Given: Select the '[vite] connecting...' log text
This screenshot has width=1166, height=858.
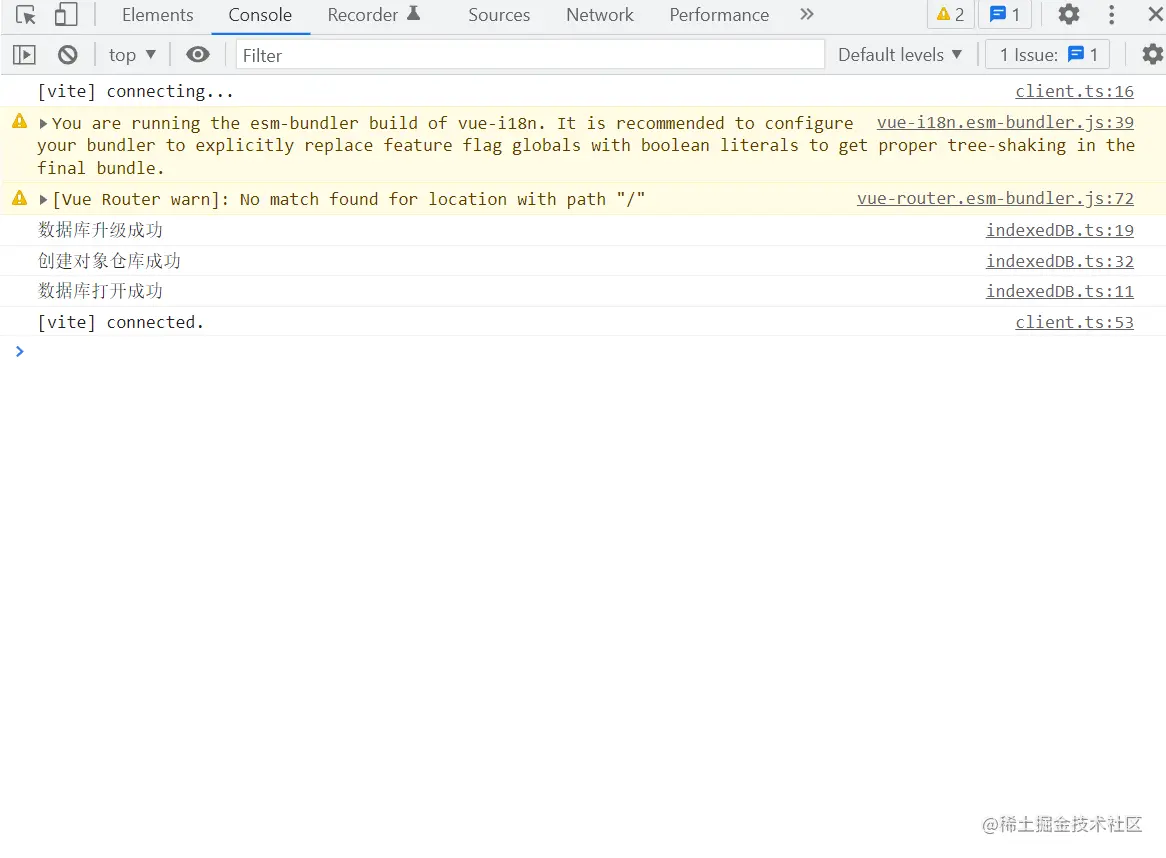Looking at the screenshot, I should click(135, 91).
